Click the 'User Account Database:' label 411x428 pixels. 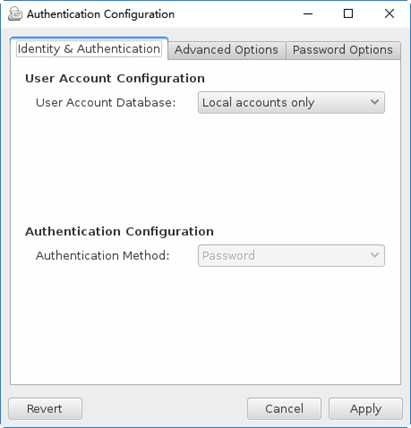click(106, 103)
